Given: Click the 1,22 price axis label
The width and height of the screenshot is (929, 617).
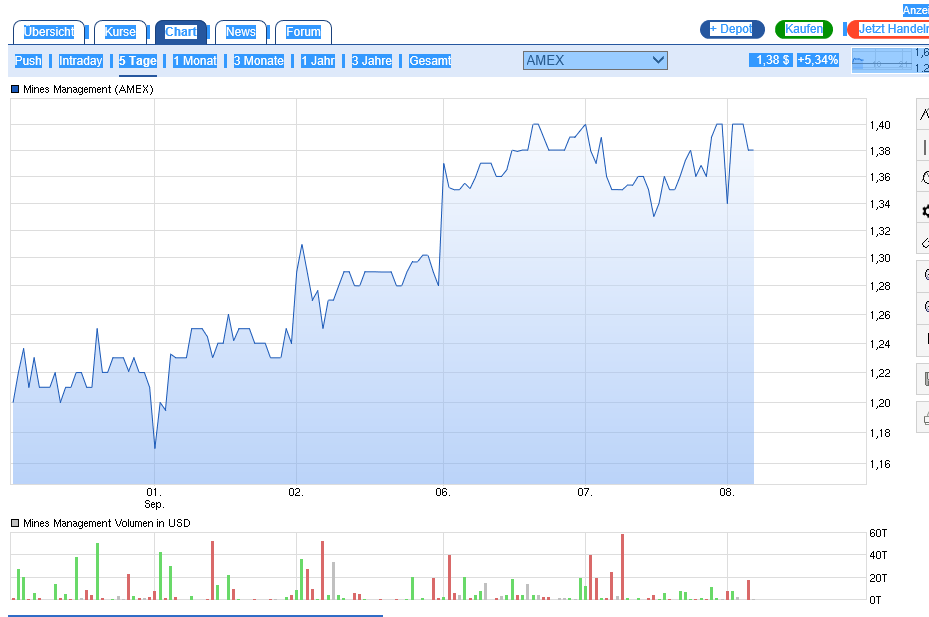Looking at the screenshot, I should [880, 373].
